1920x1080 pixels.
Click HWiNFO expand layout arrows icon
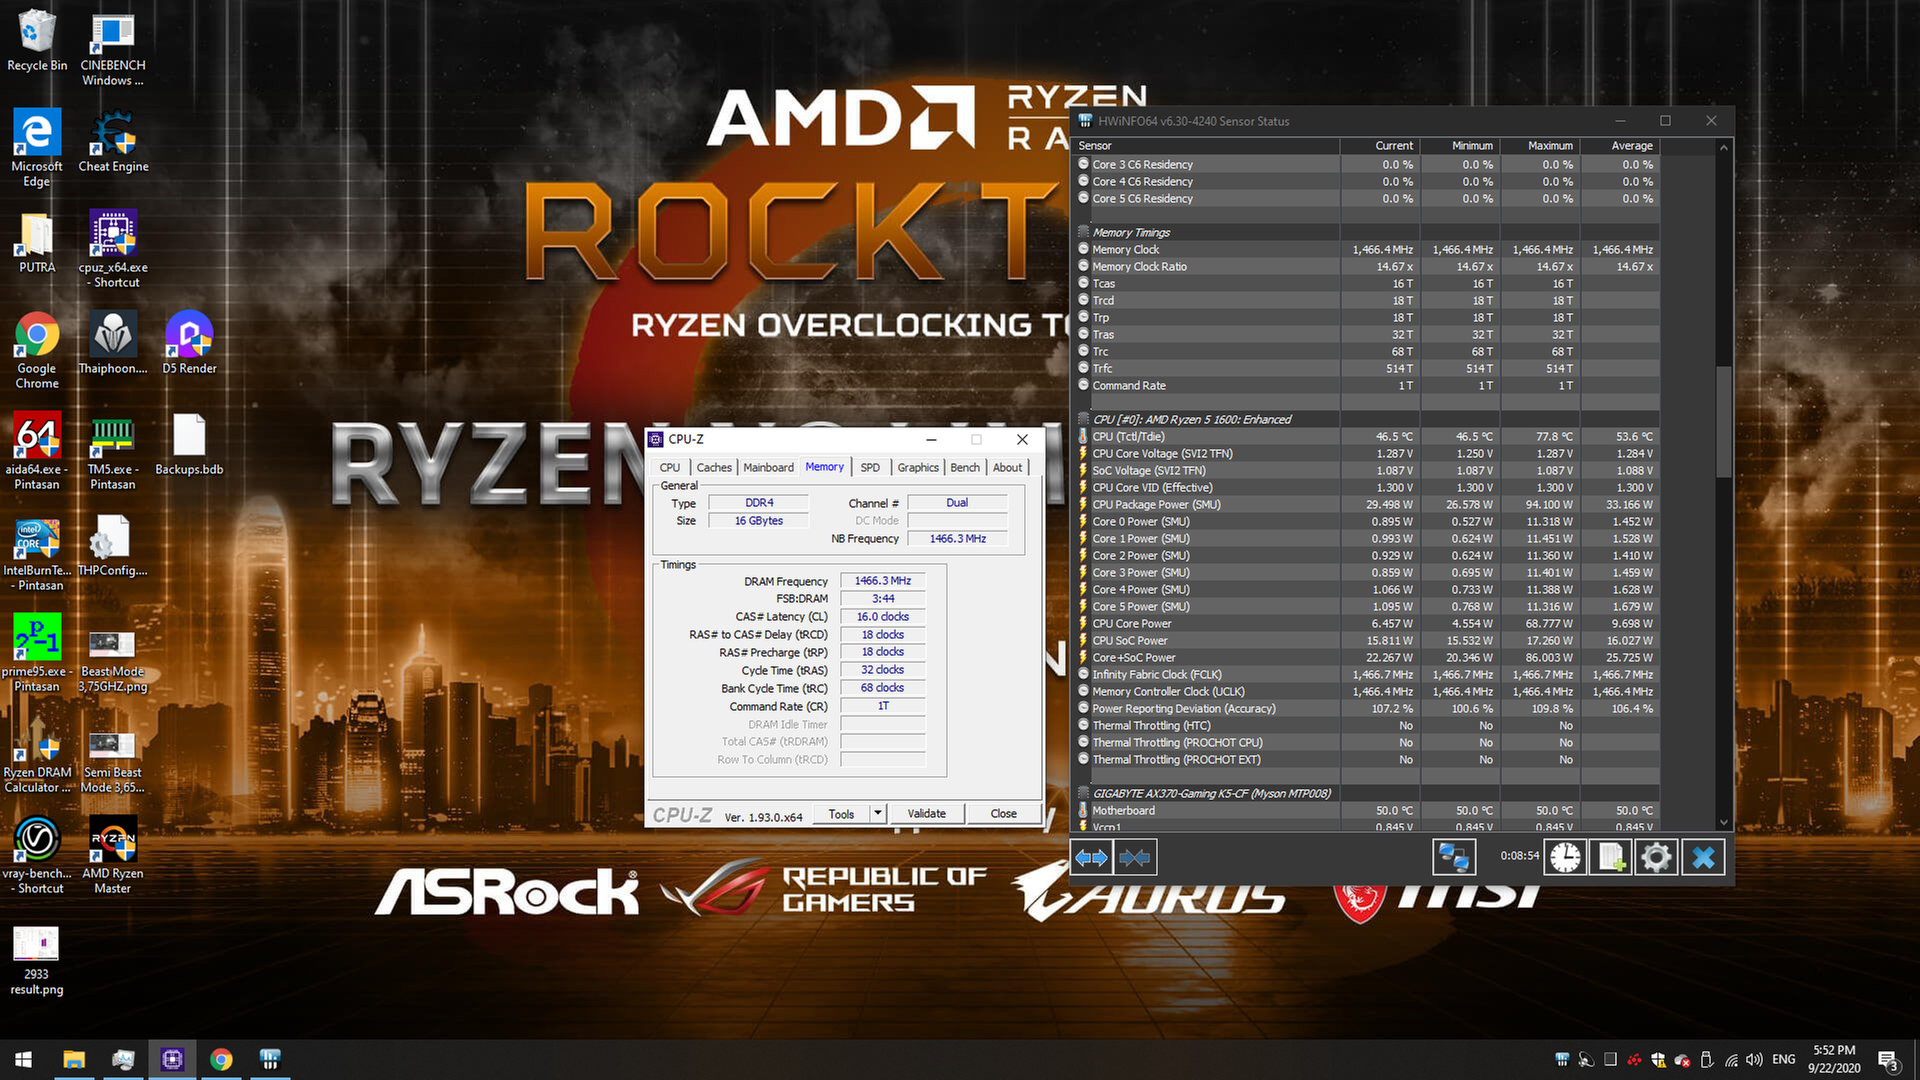(x=1091, y=857)
